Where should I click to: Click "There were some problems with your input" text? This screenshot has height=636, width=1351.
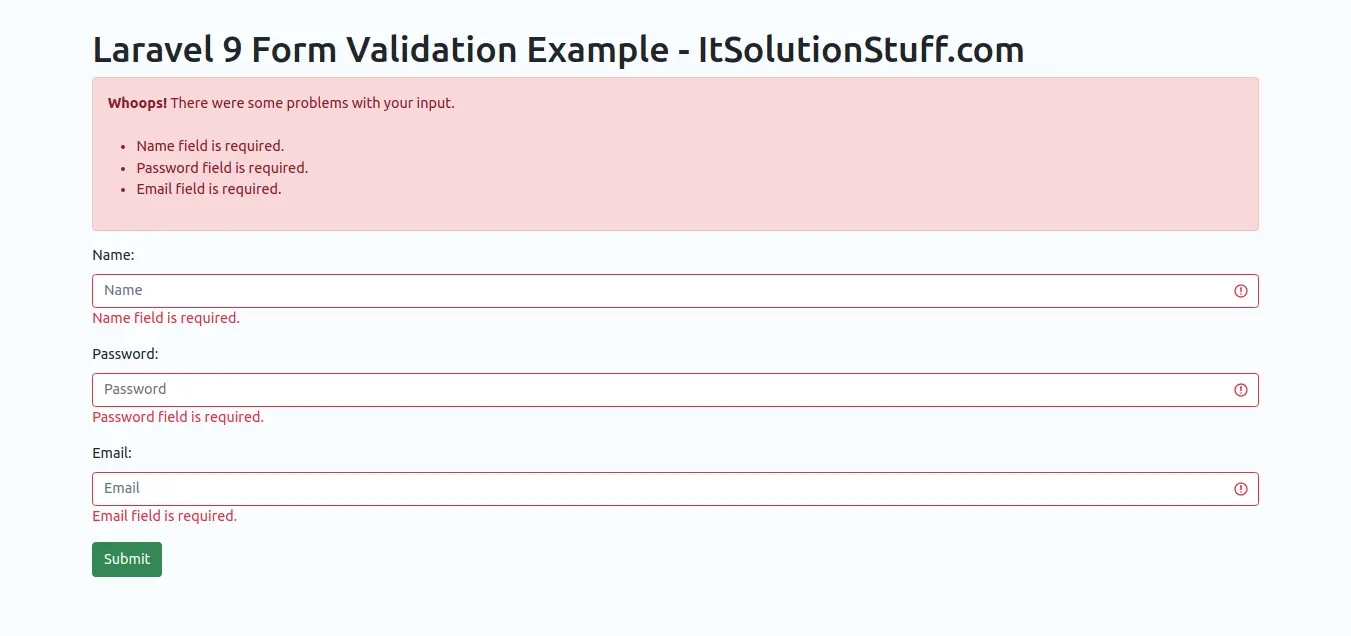tap(313, 103)
